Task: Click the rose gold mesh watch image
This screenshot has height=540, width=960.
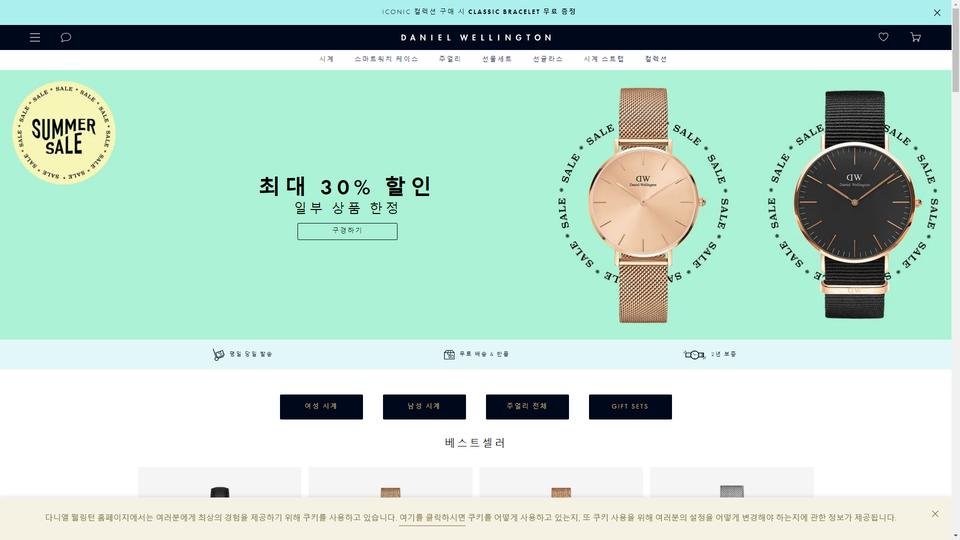Action: pos(643,205)
